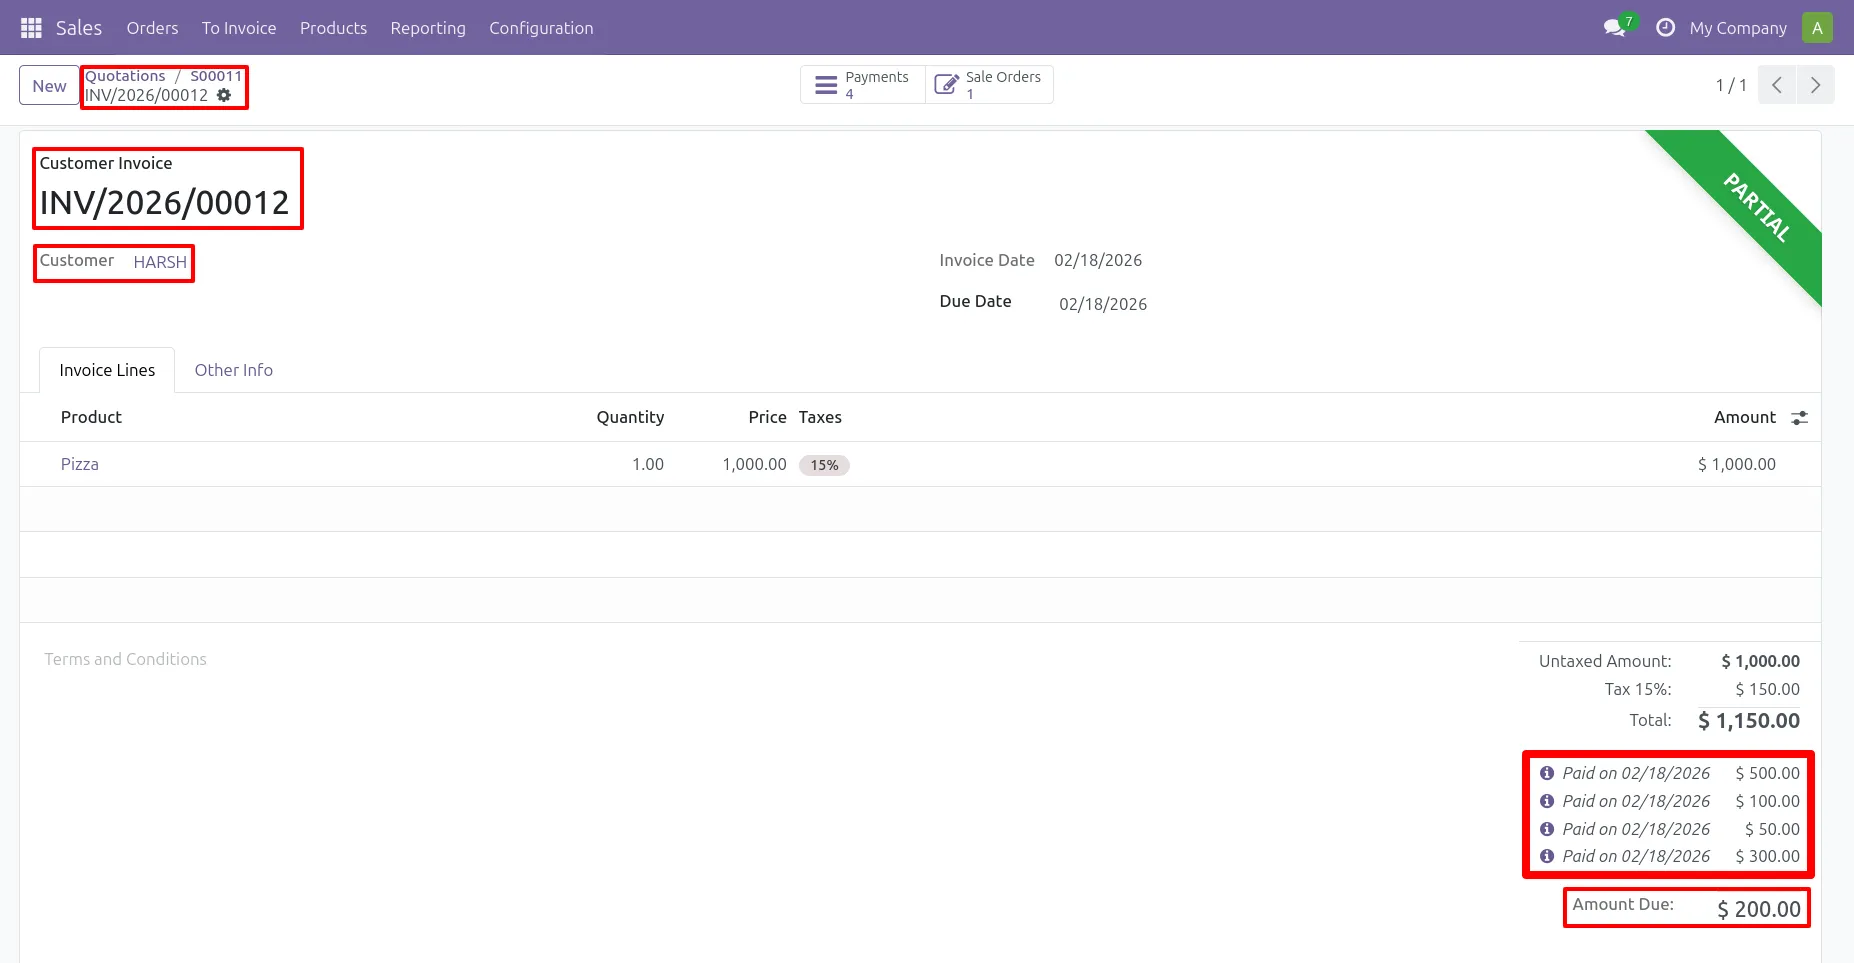Viewport: 1854px width, 963px height.
Task: Open the Orders menu
Action: [x=152, y=28]
